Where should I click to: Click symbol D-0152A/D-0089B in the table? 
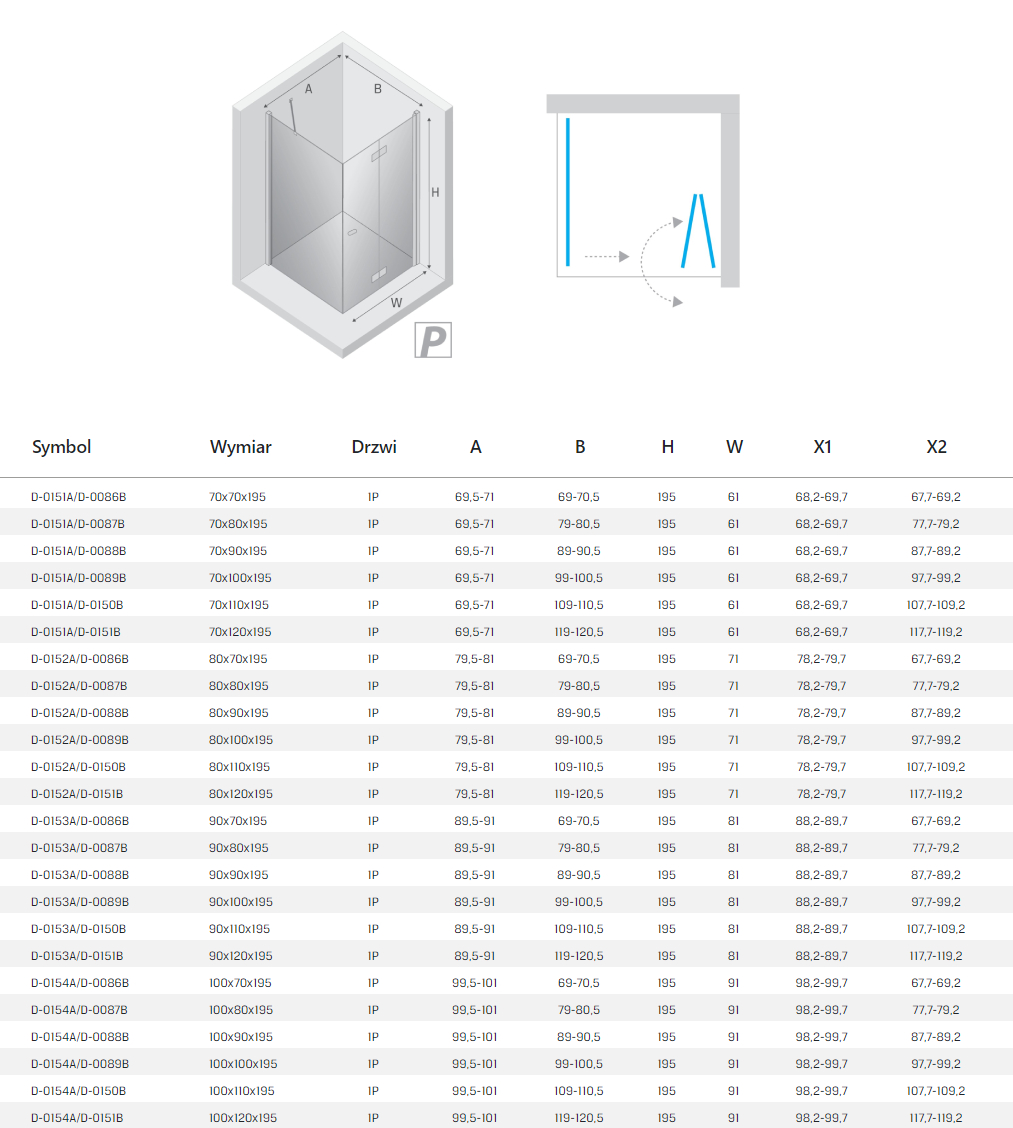point(80,740)
